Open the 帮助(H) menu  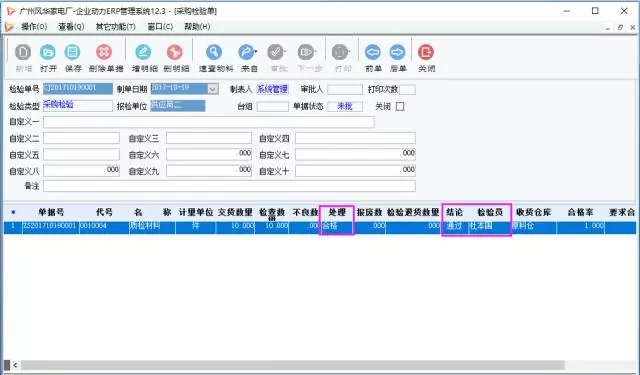[x=197, y=27]
